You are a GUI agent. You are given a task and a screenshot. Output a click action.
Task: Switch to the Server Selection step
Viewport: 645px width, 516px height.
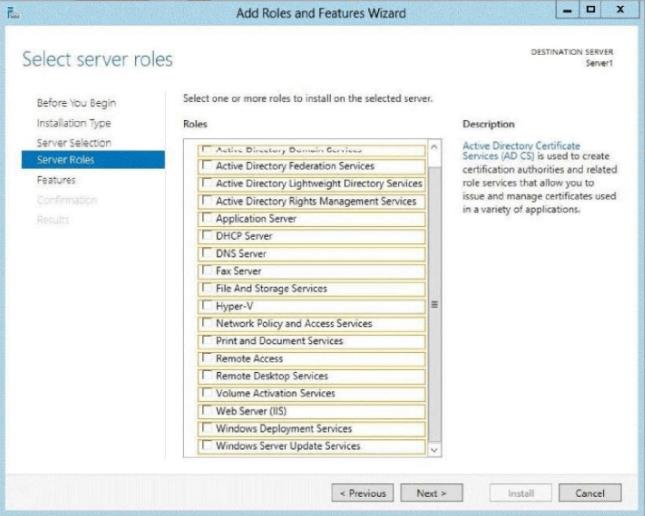tap(74, 143)
